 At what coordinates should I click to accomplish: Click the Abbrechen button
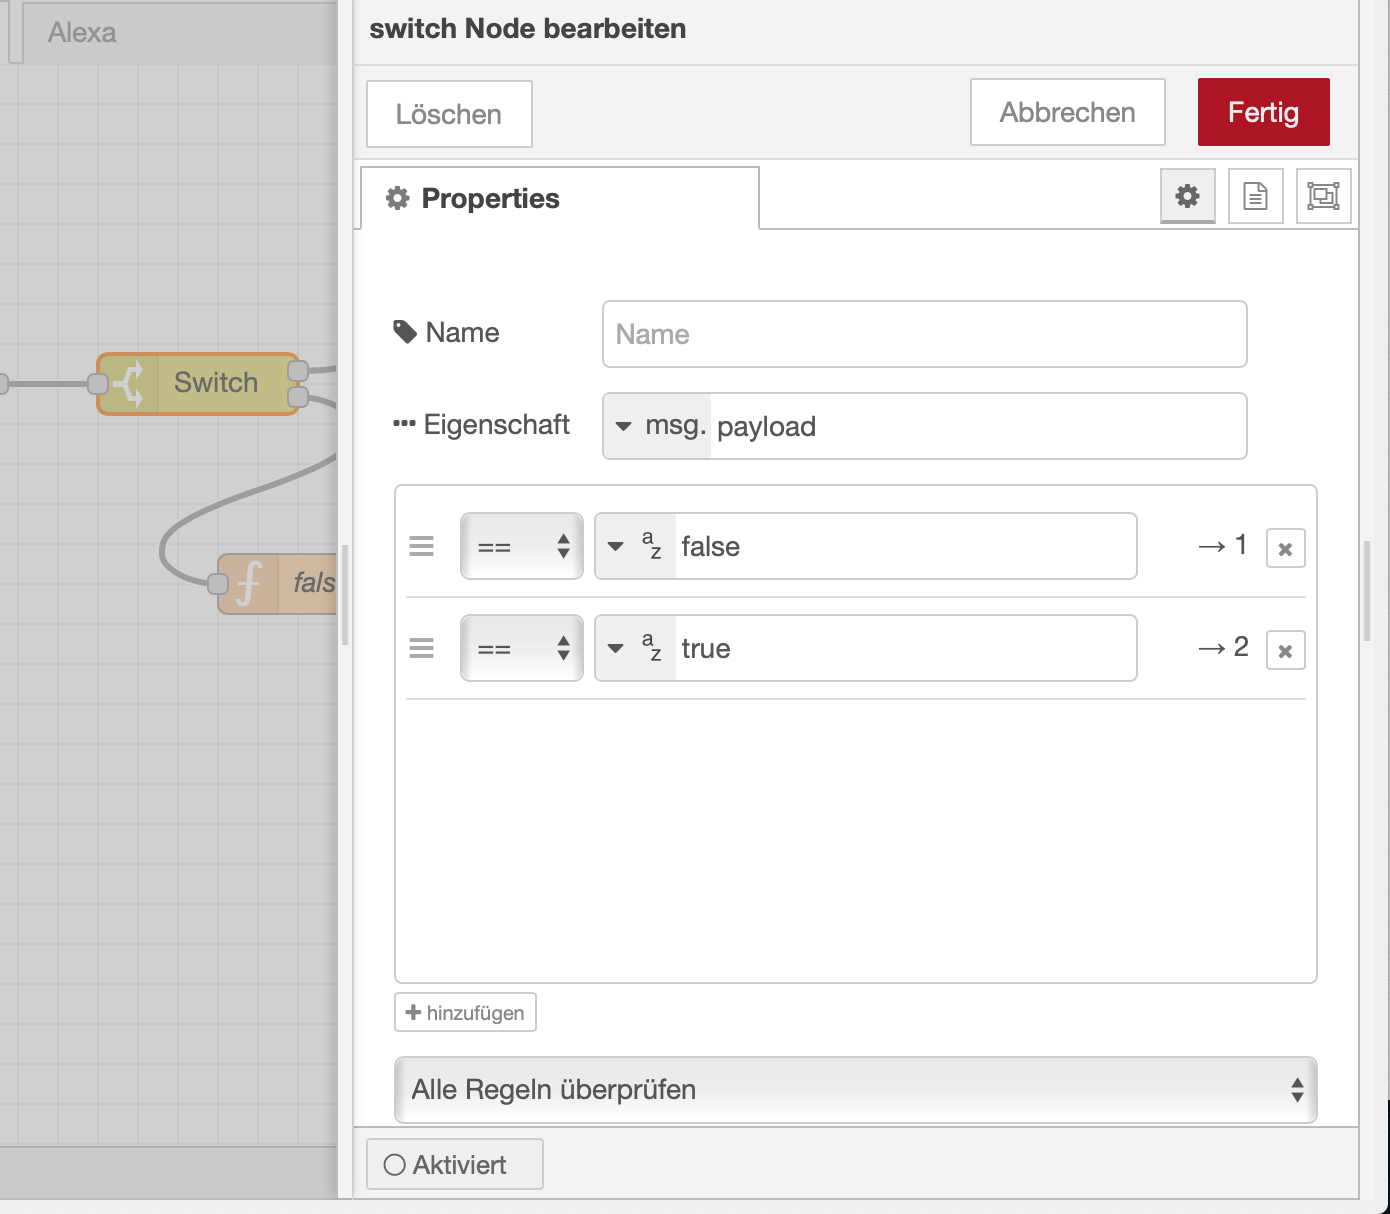coord(1067,113)
